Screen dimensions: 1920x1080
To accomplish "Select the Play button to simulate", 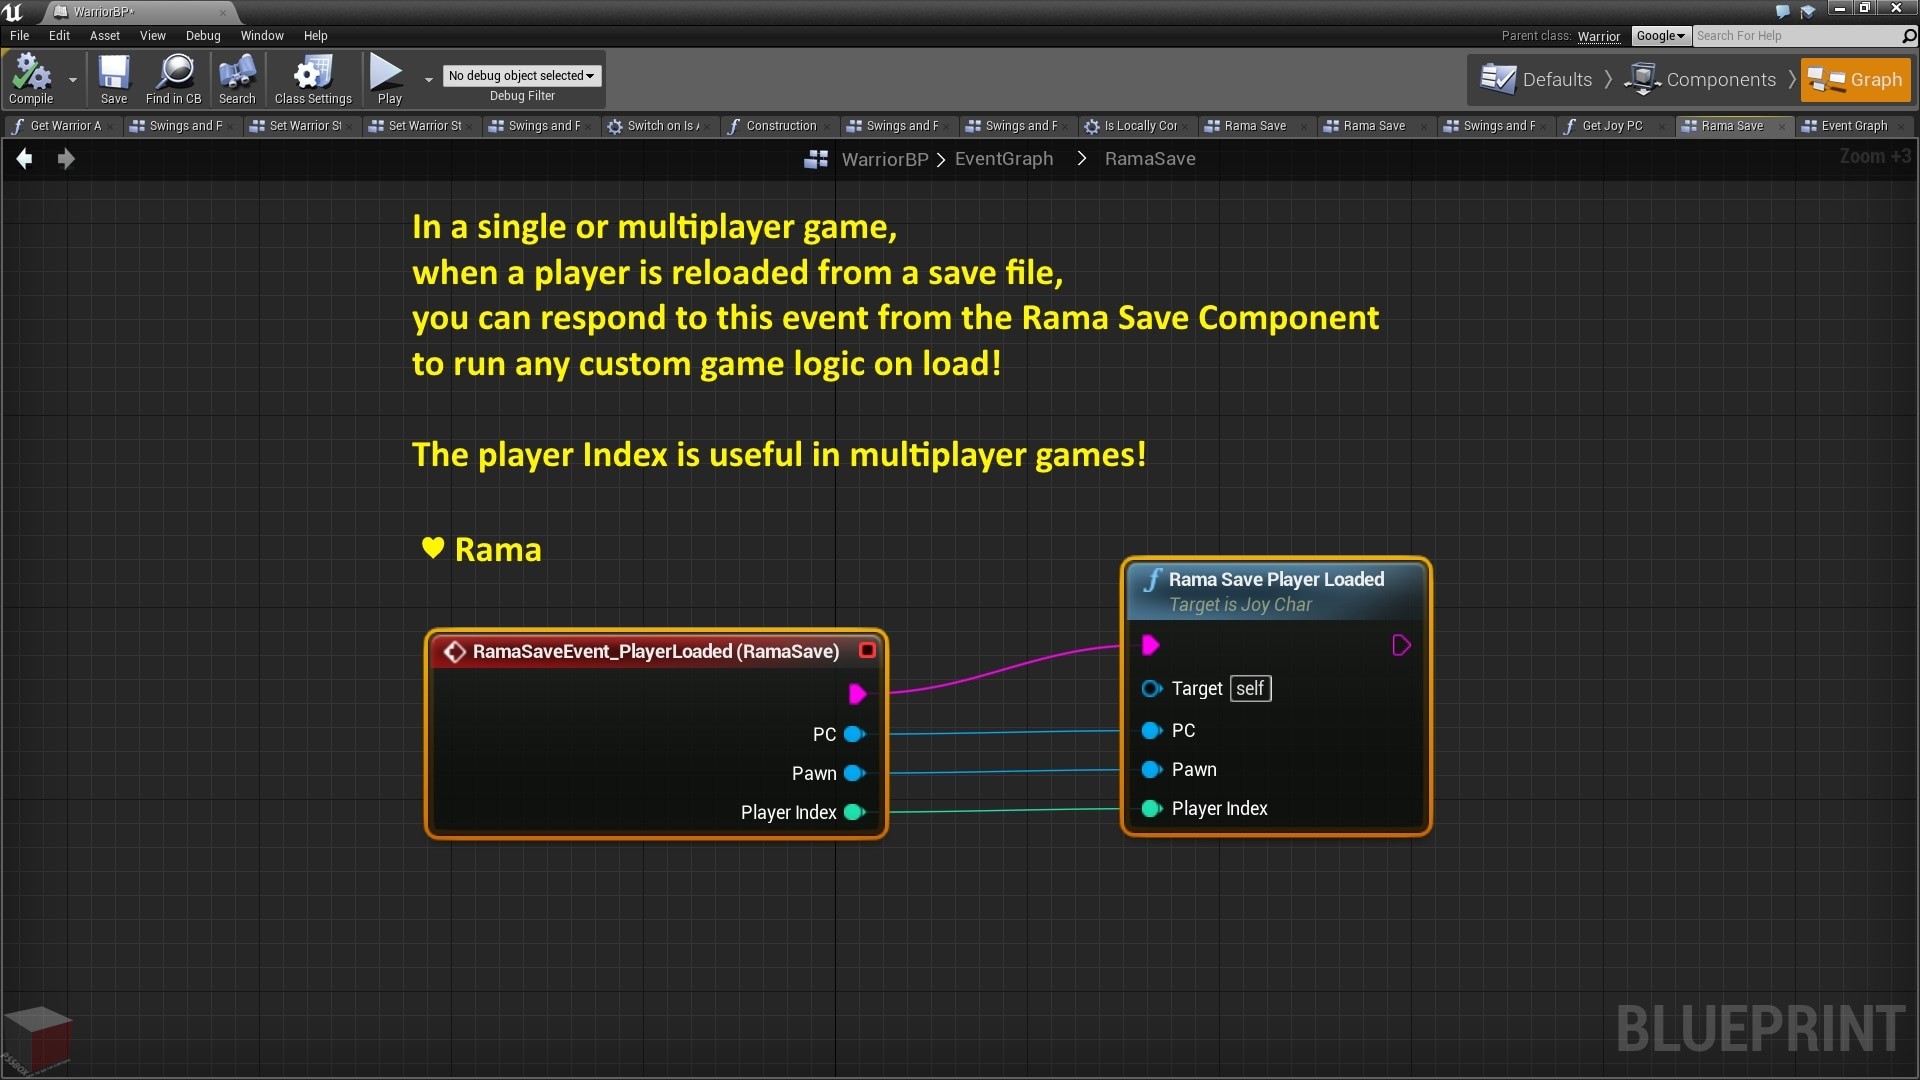I will tap(388, 73).
